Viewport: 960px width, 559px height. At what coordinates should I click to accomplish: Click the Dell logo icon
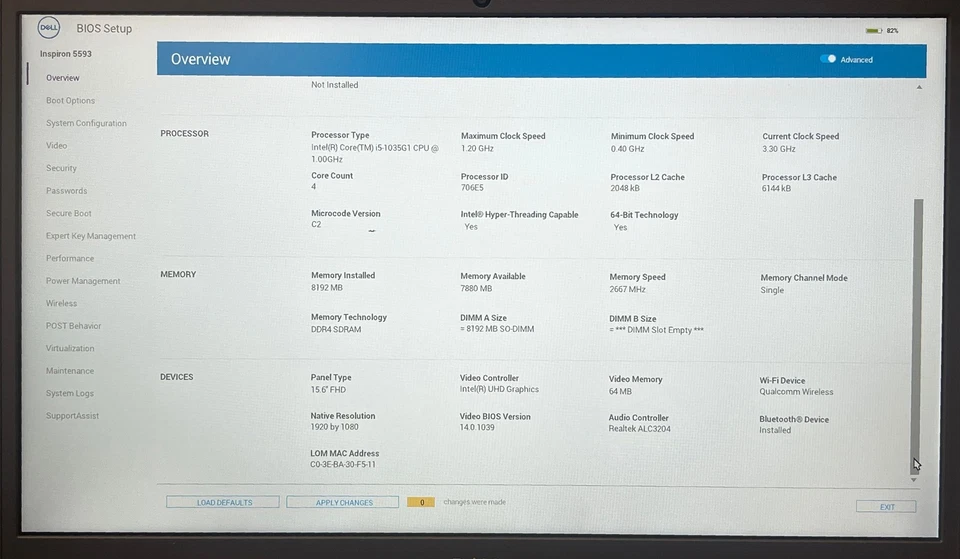pos(49,28)
